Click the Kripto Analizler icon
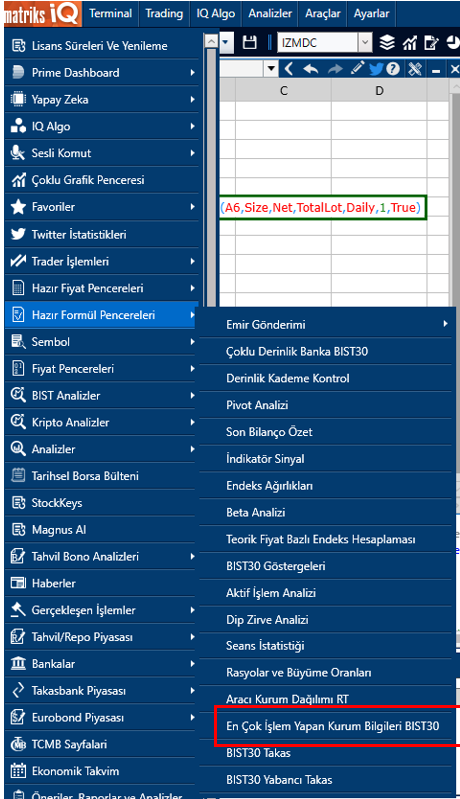The height and width of the screenshot is (799, 460). click(x=18, y=422)
